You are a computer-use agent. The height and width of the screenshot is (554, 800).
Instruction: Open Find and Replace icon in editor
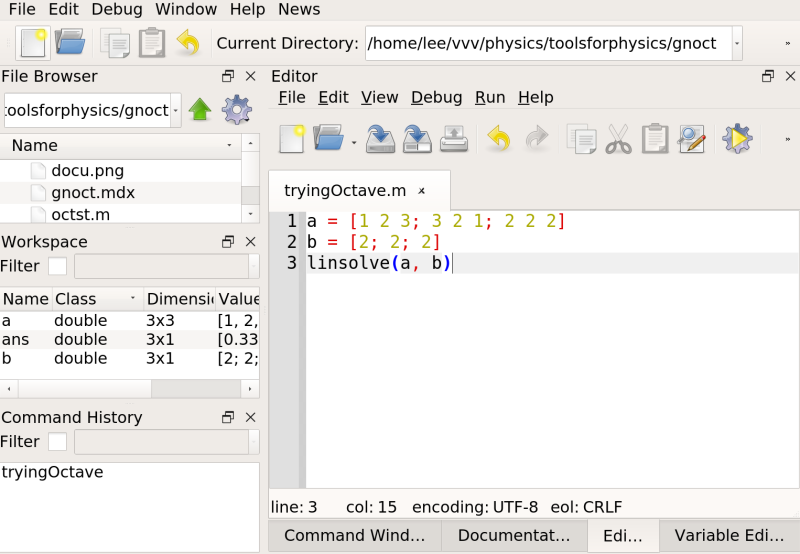[692, 138]
